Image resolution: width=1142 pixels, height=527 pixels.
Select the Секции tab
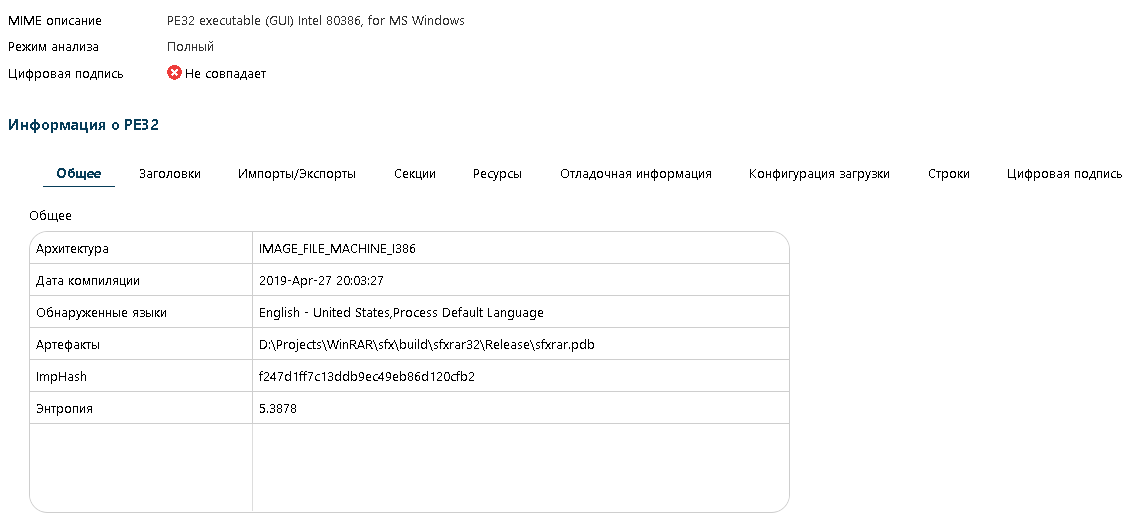coord(415,174)
